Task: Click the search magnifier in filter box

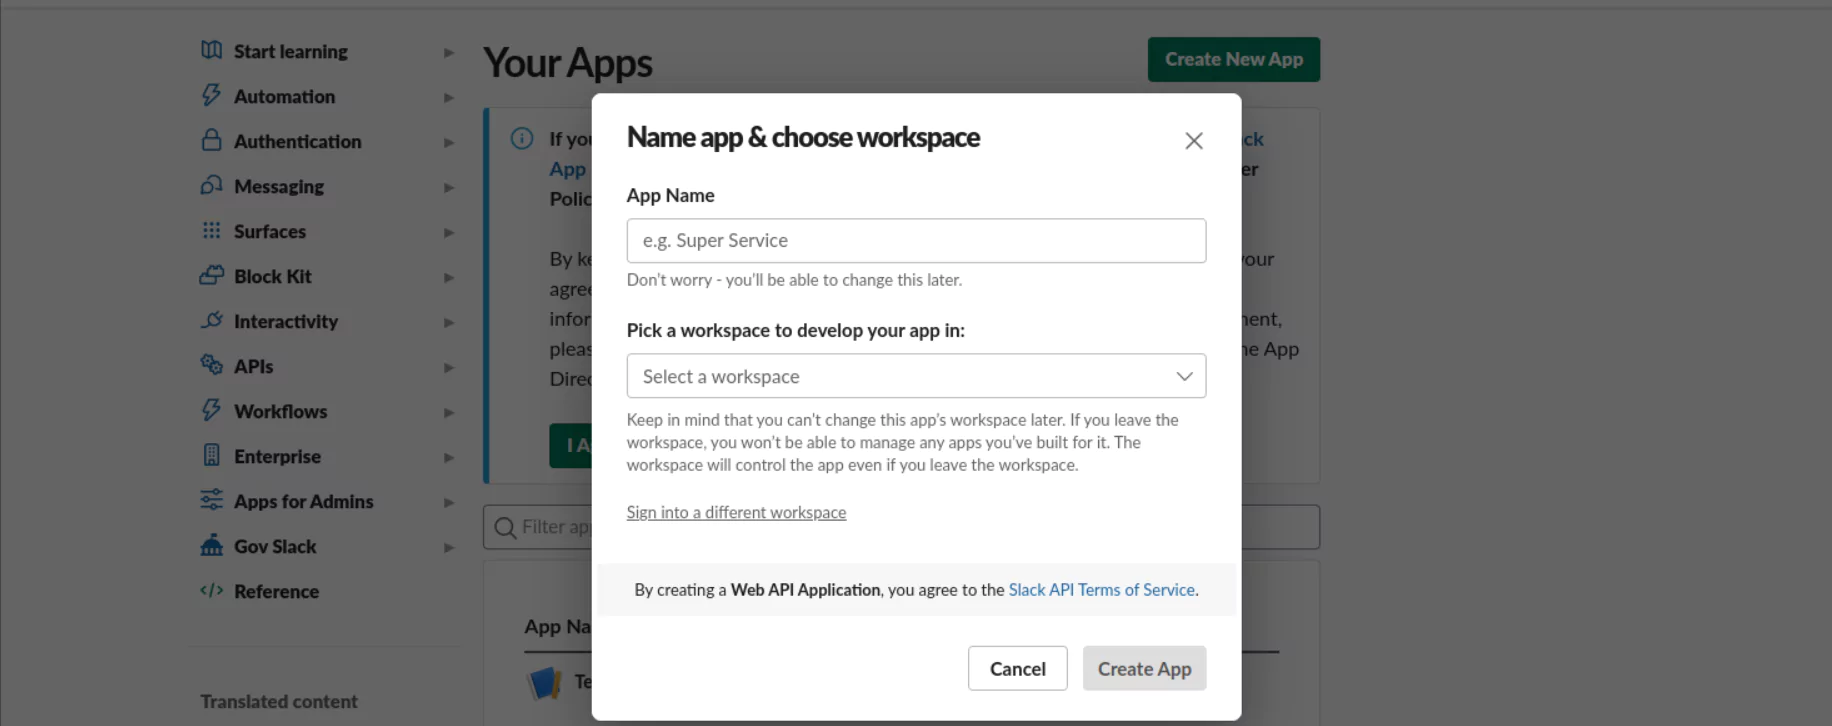Action: point(505,527)
